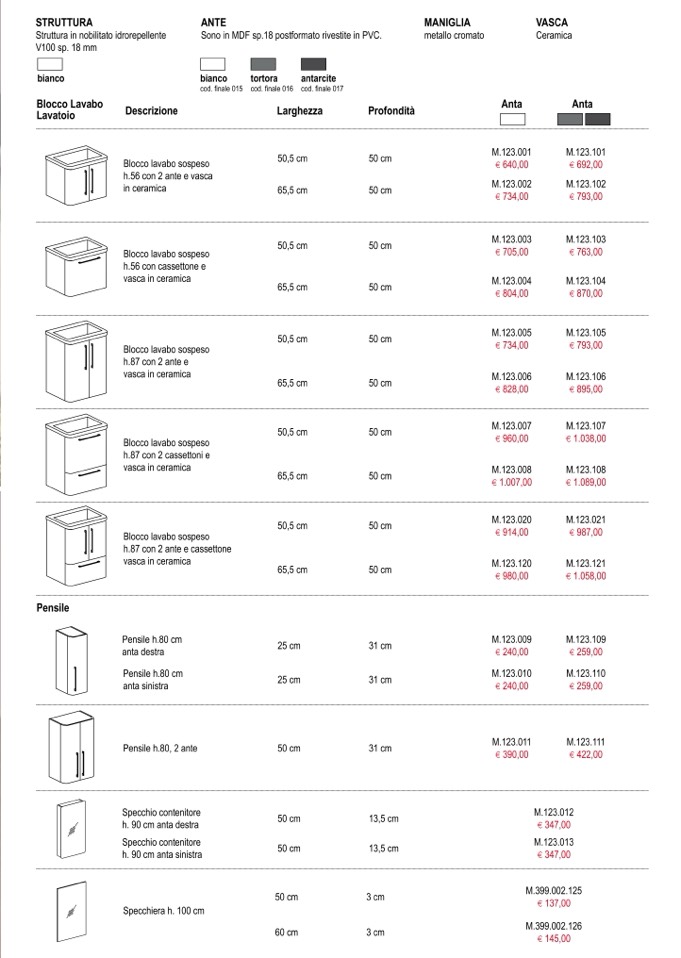
Task: Click product code M.399.002.125
Action: [554, 889]
